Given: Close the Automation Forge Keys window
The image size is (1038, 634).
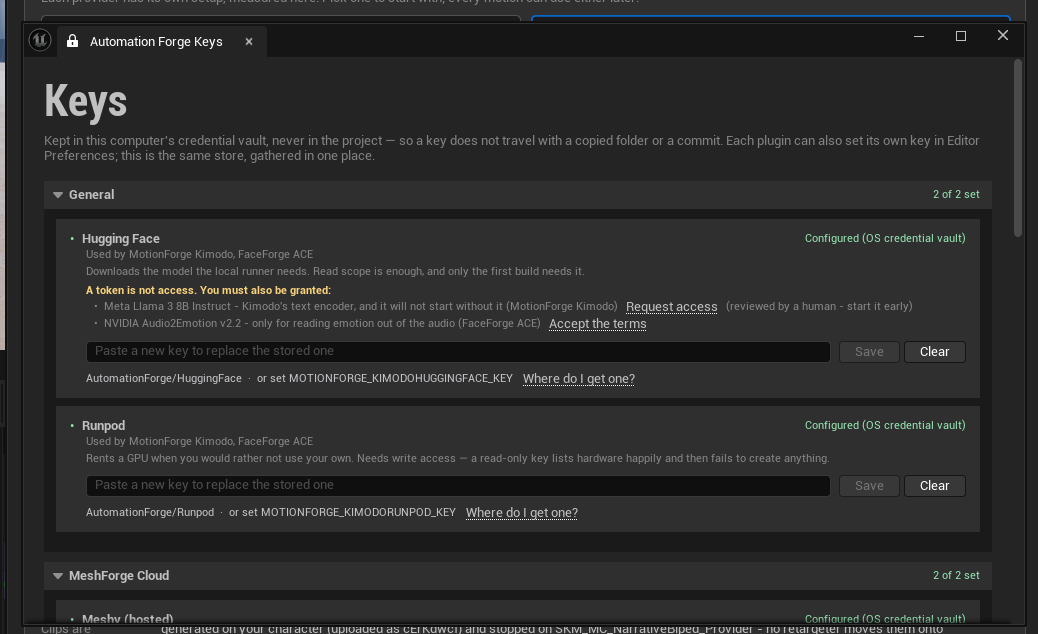Looking at the screenshot, I should click(1002, 36).
